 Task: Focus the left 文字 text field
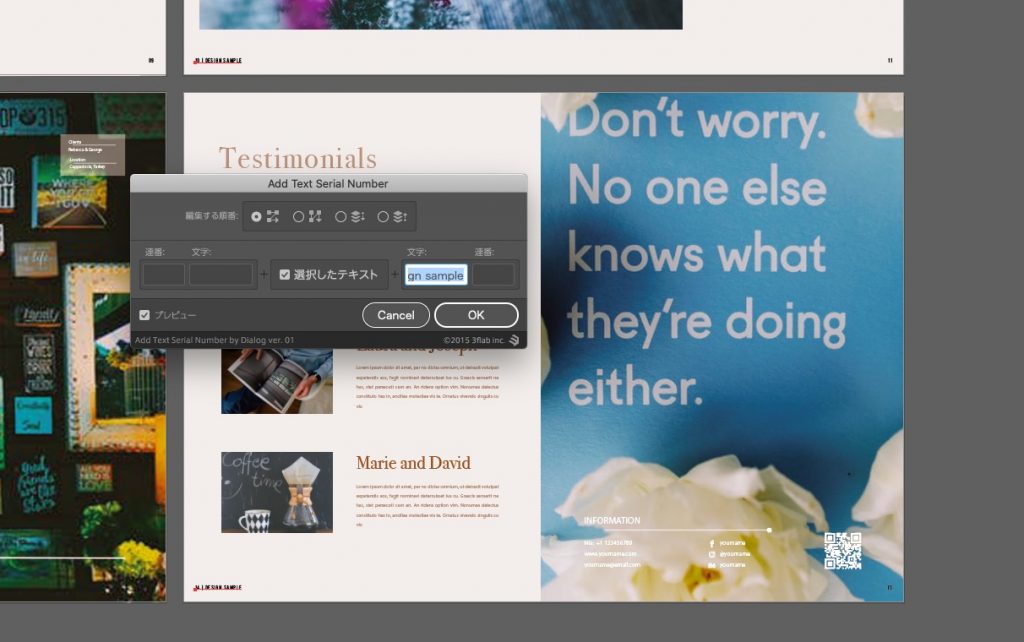221,274
